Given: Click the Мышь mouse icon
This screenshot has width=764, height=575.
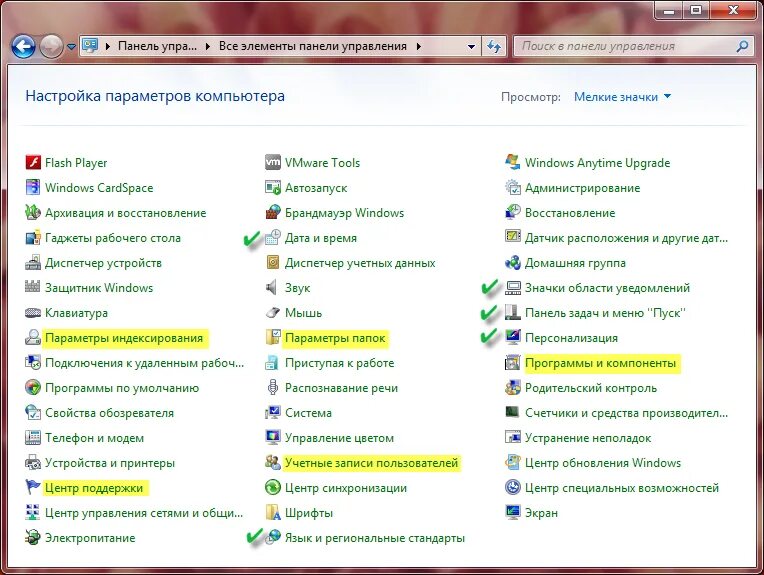Looking at the screenshot, I should [273, 312].
